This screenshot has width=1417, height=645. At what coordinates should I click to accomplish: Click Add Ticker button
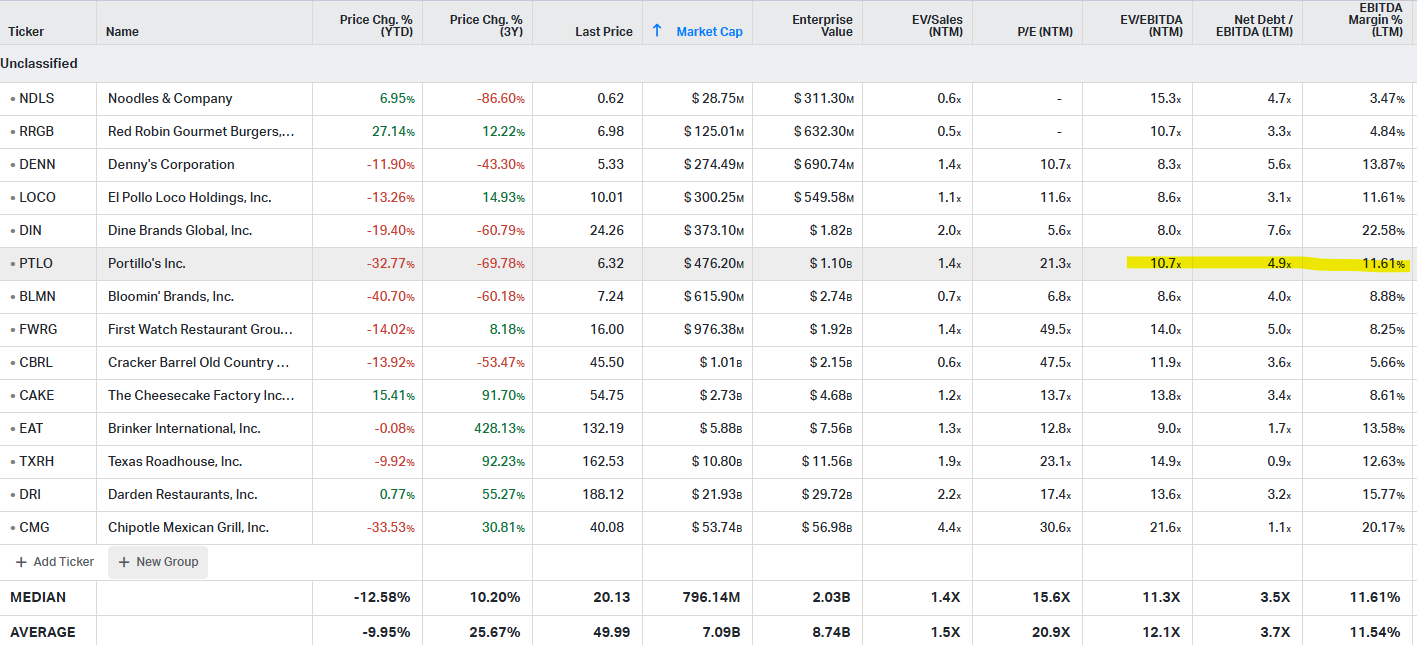pos(54,562)
